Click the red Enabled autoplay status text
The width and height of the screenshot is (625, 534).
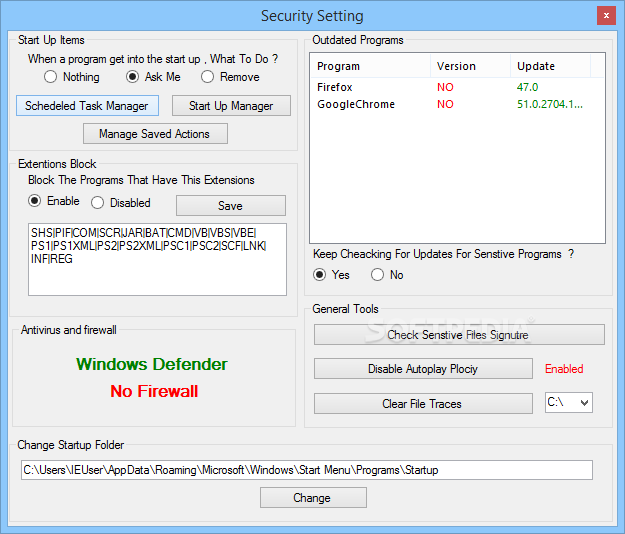[564, 369]
